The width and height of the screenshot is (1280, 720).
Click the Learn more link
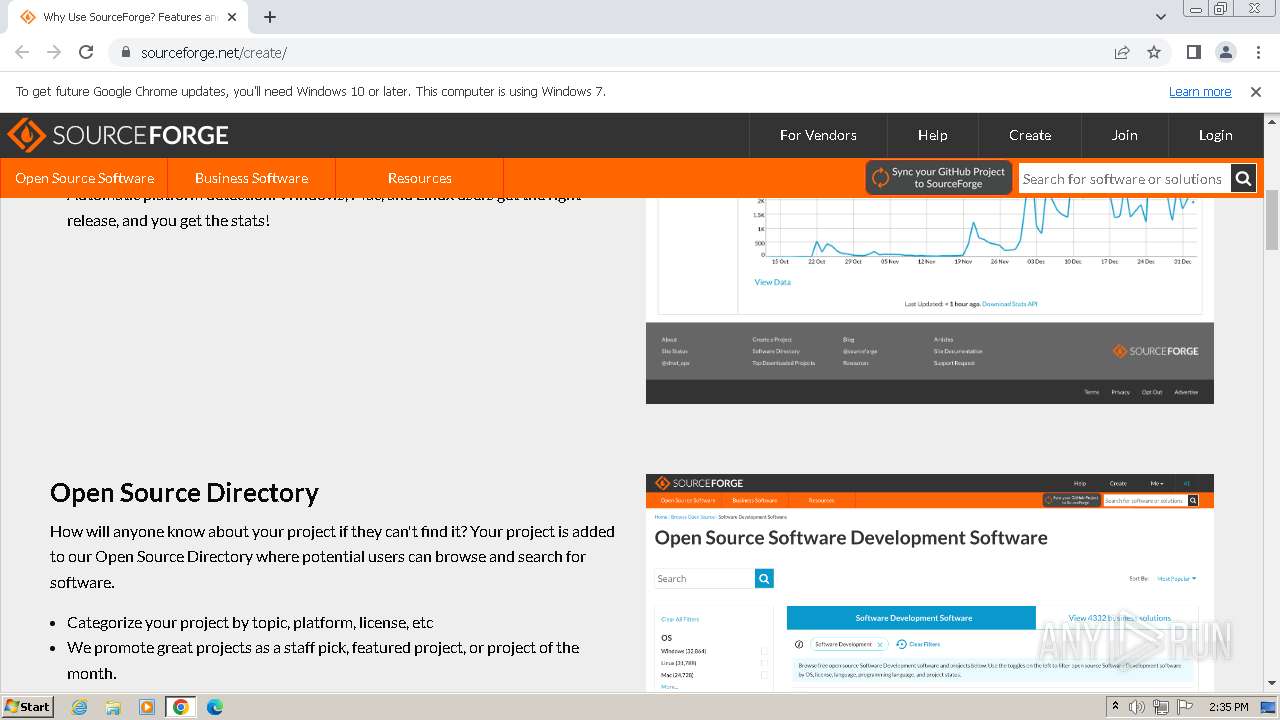click(1200, 92)
